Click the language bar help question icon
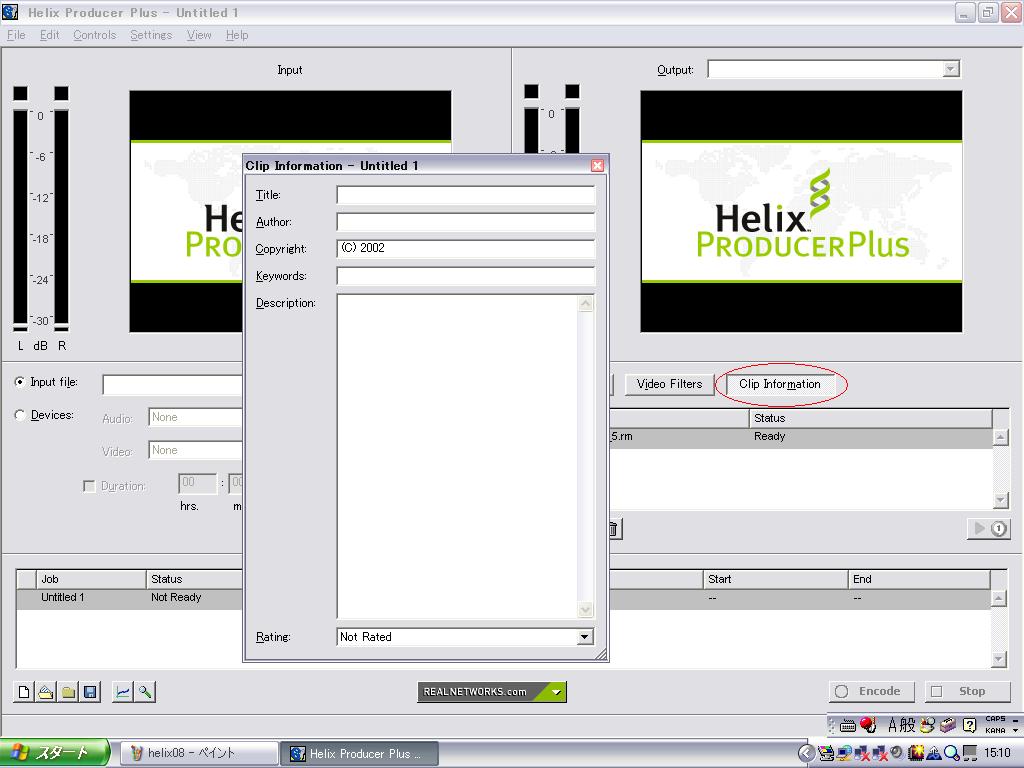This screenshot has height=768, width=1024. click(970, 724)
